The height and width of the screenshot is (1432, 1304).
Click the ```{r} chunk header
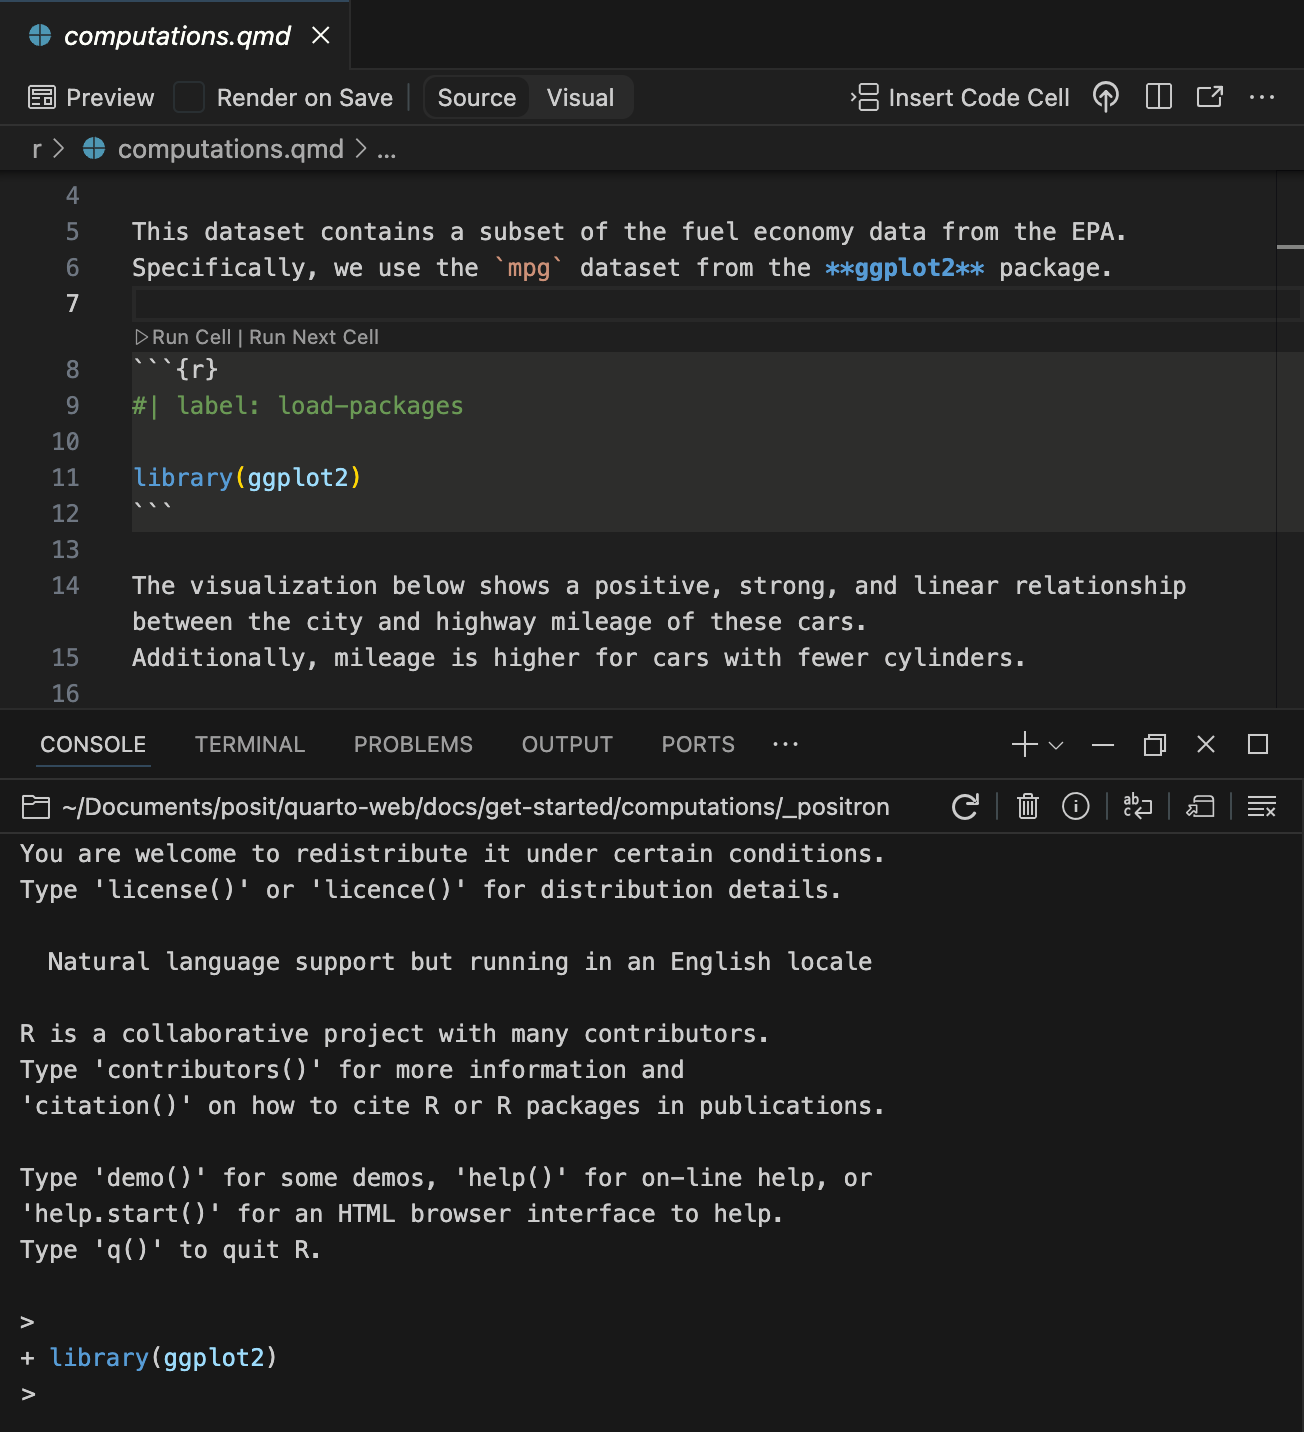(175, 370)
